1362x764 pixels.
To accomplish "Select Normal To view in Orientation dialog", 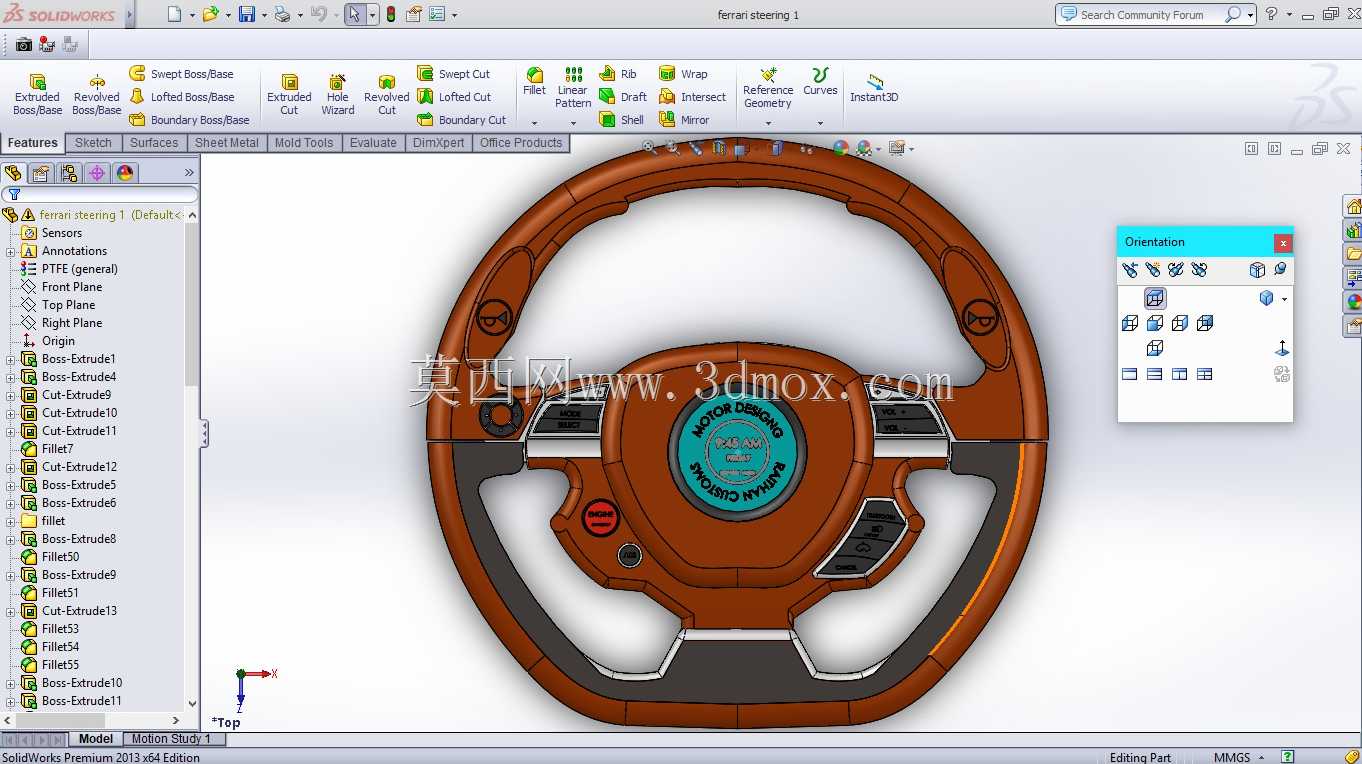I will click(1282, 349).
